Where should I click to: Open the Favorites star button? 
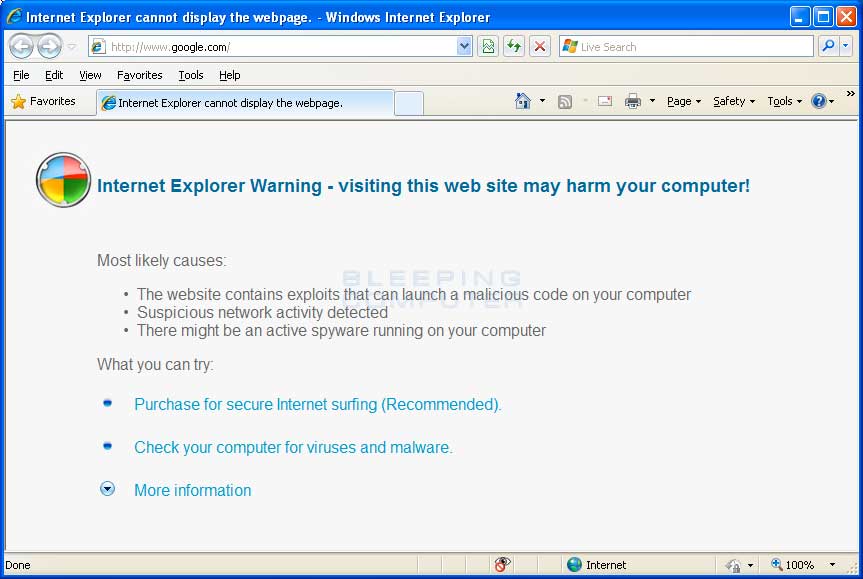pos(43,101)
